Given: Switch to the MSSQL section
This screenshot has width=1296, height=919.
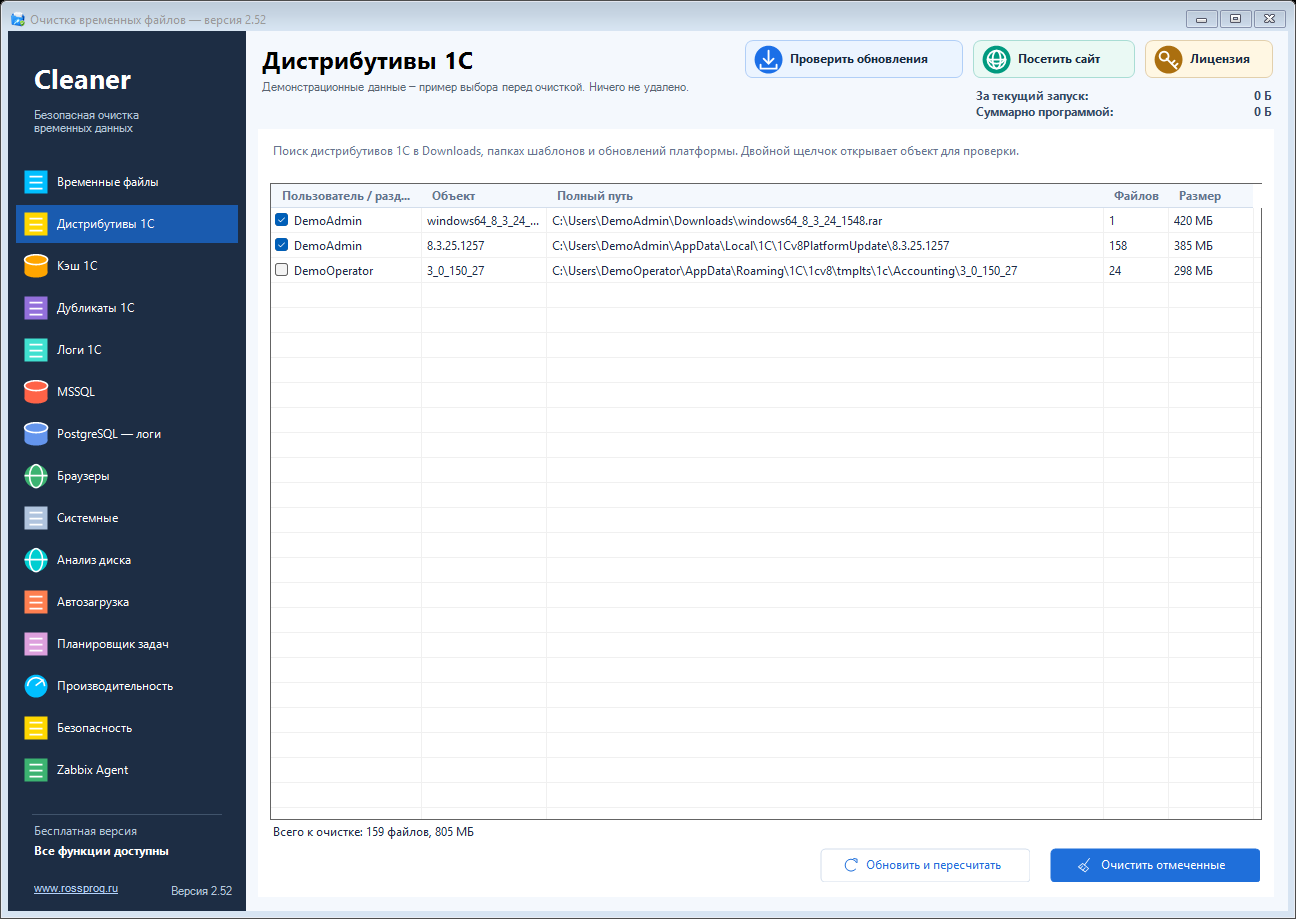Looking at the screenshot, I should [x=127, y=392].
